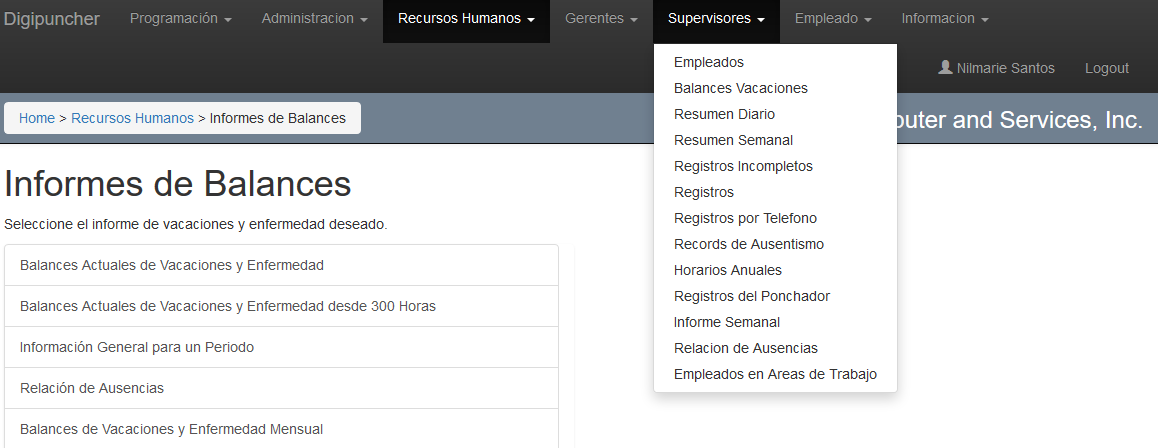This screenshot has height=448, width=1158.
Task: Open Balances Actuales de Vacaciones y Enfermedad report
Action: pyautogui.click(x=172, y=265)
